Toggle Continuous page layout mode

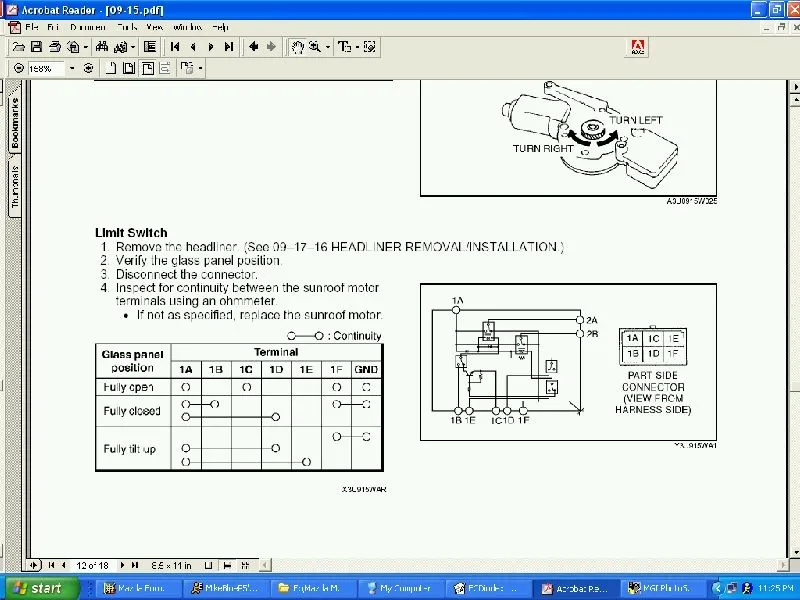coord(228,565)
